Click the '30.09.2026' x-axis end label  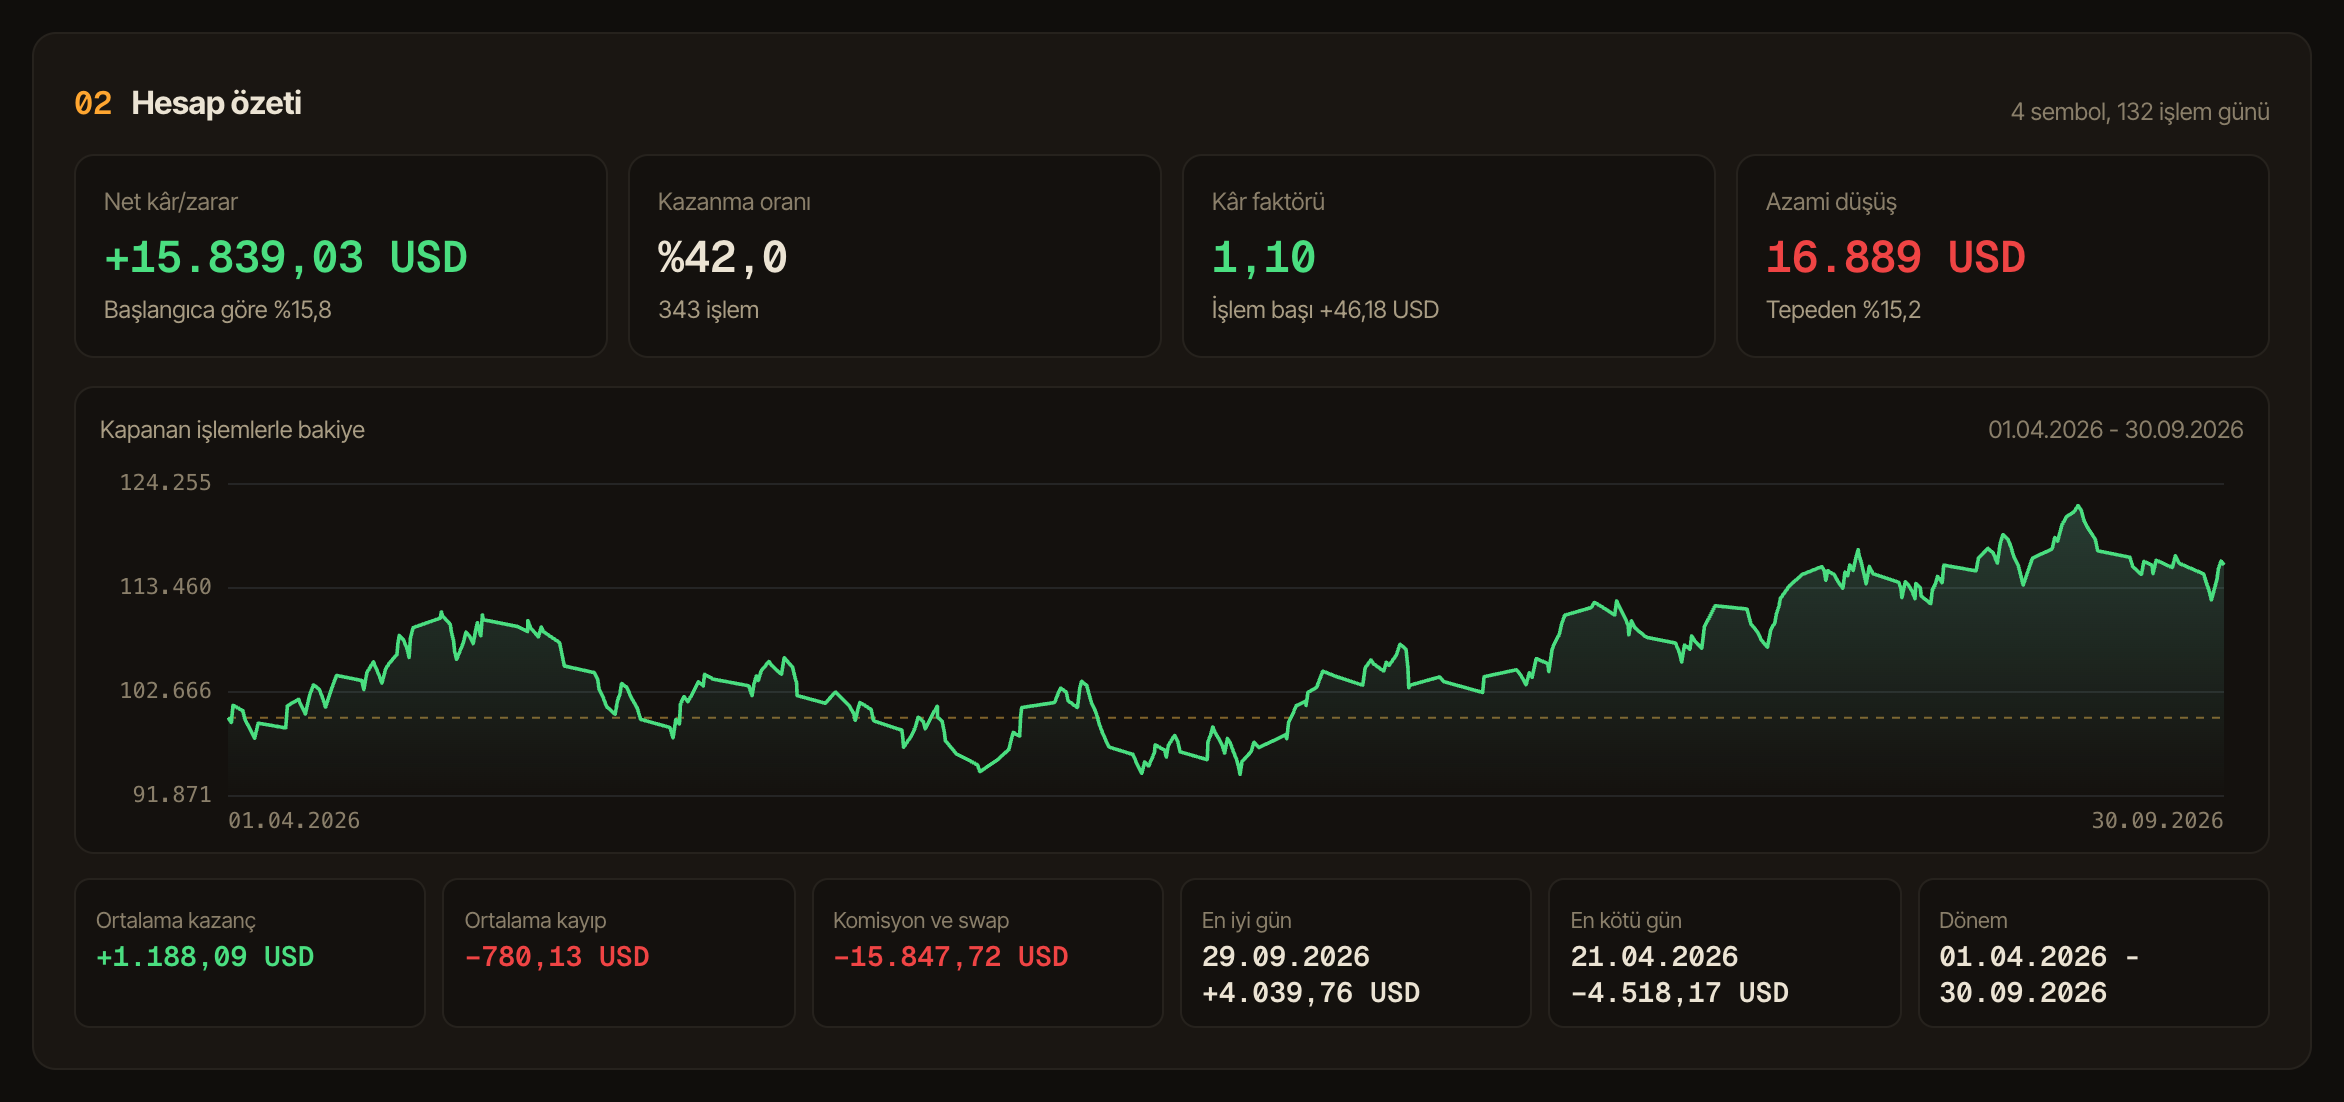pyautogui.click(x=2157, y=821)
